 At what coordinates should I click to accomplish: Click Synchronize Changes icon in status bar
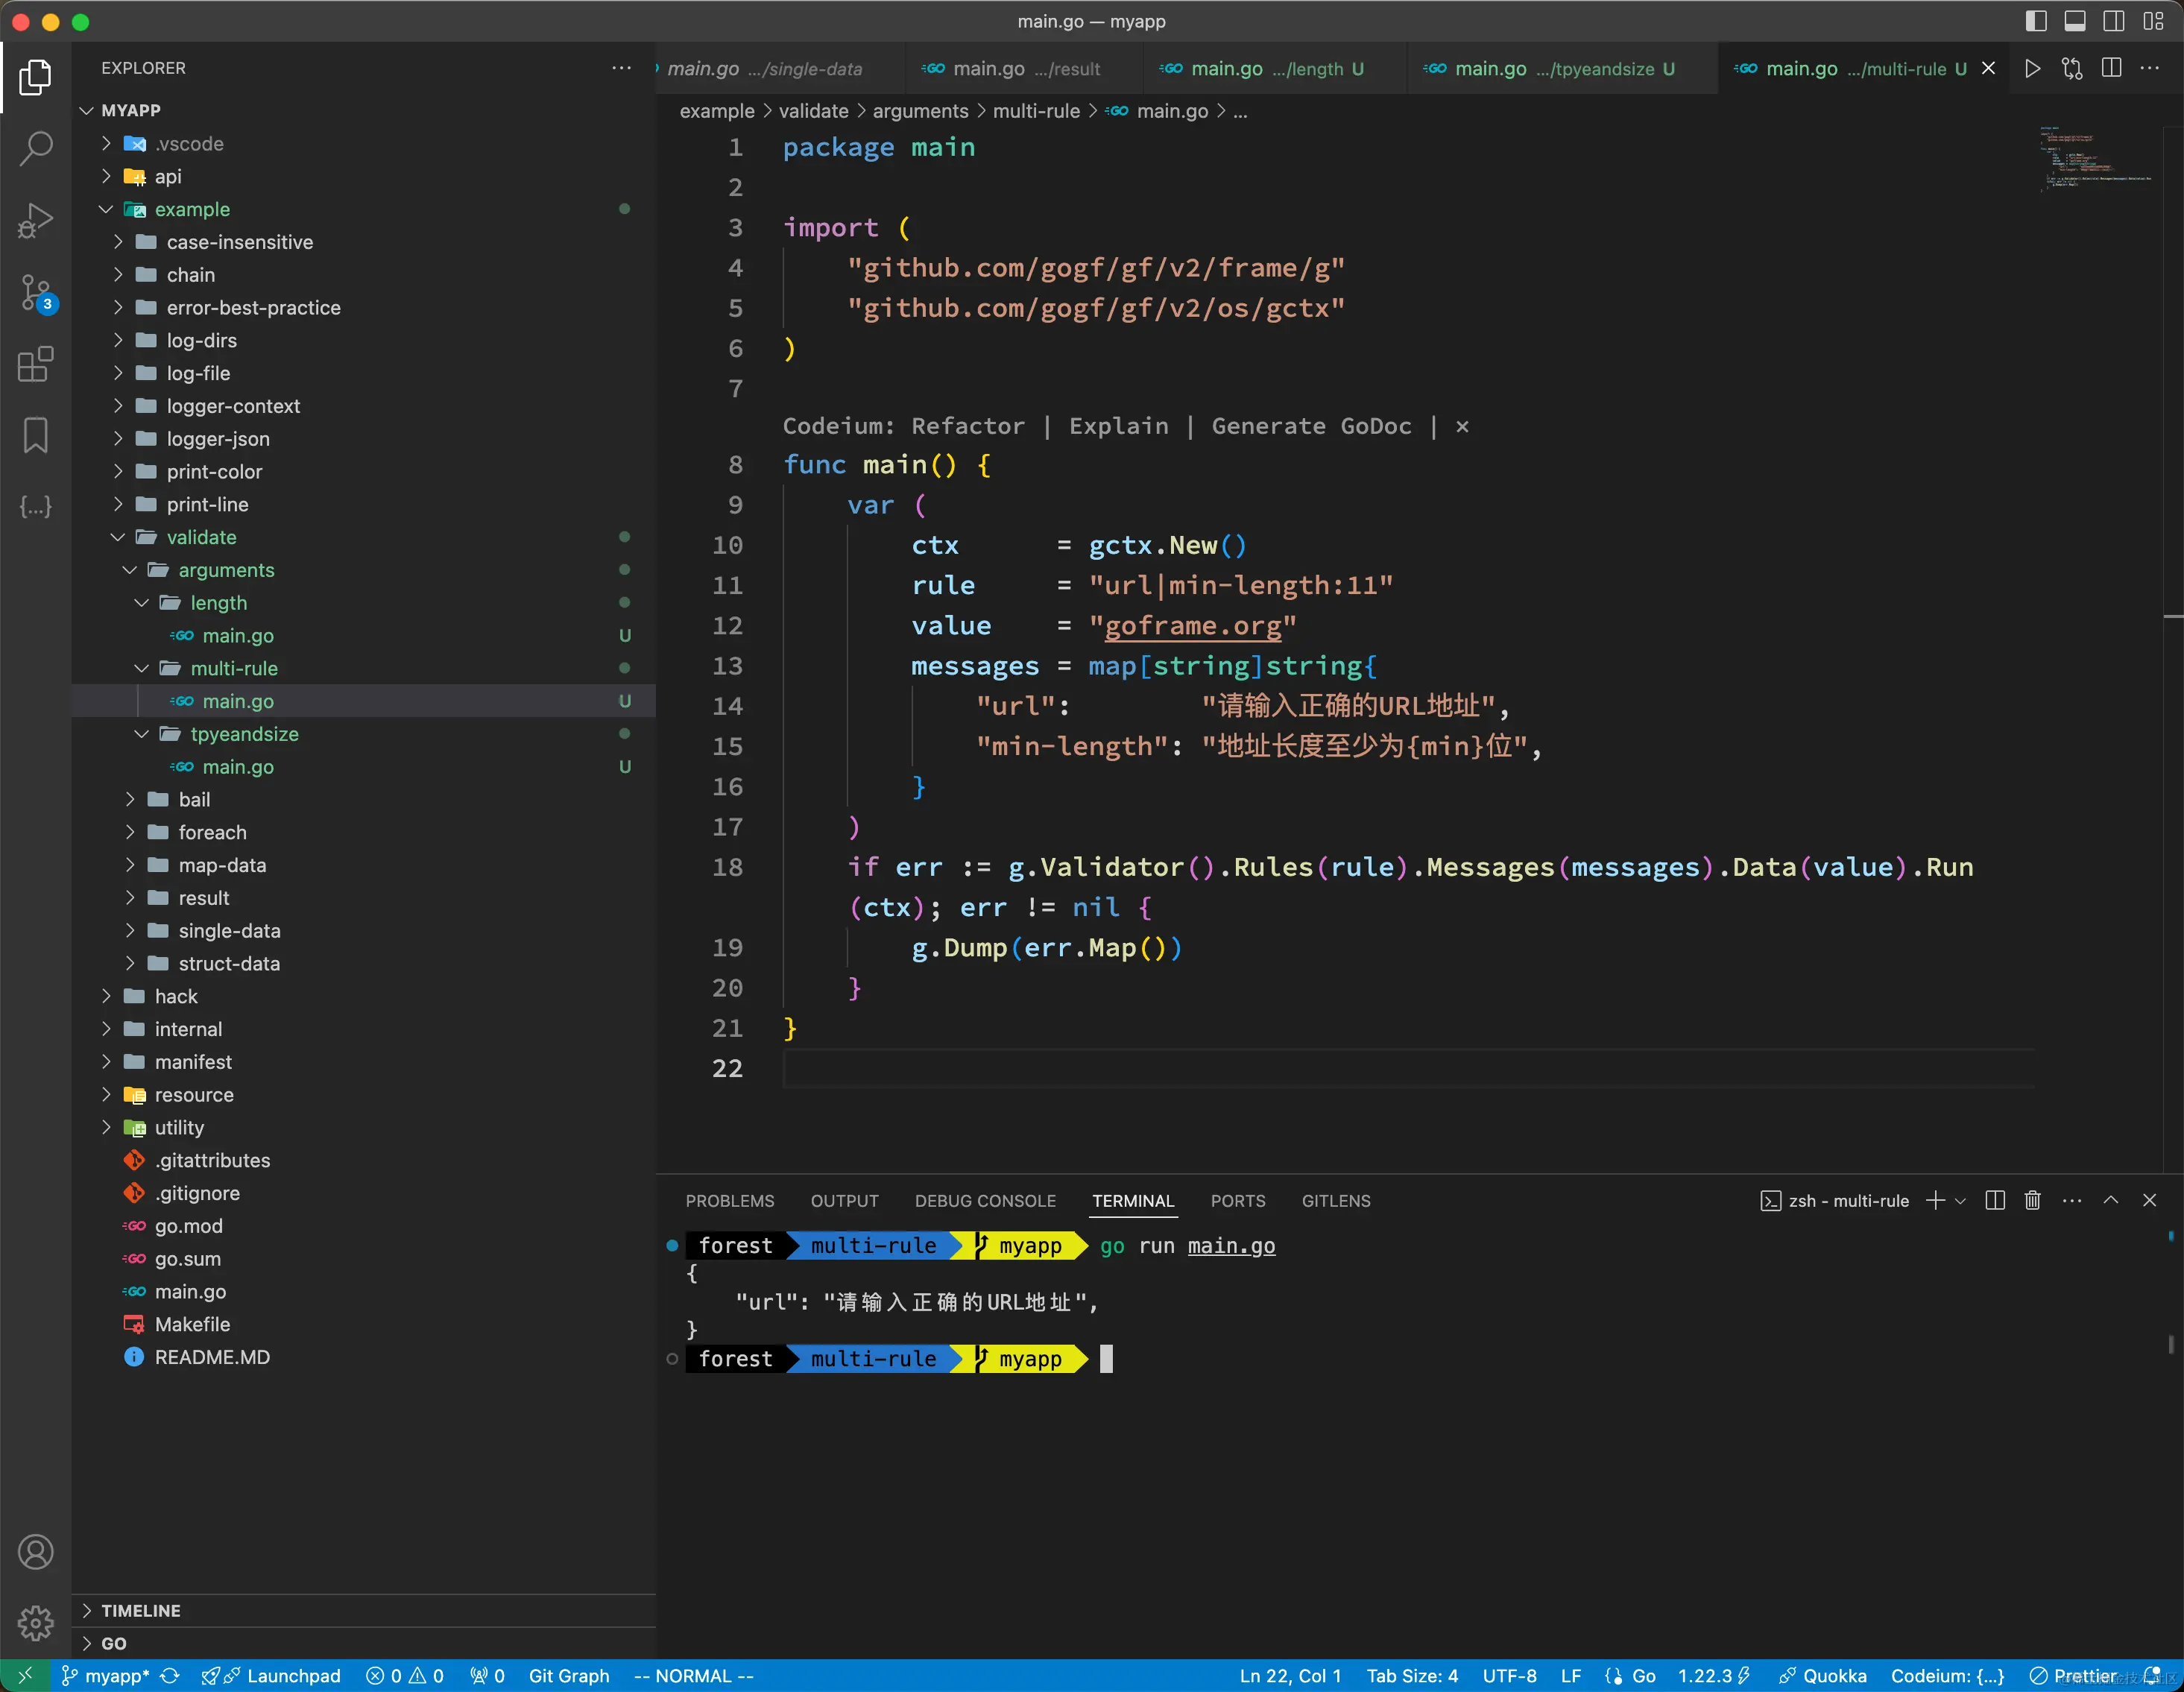point(170,1676)
